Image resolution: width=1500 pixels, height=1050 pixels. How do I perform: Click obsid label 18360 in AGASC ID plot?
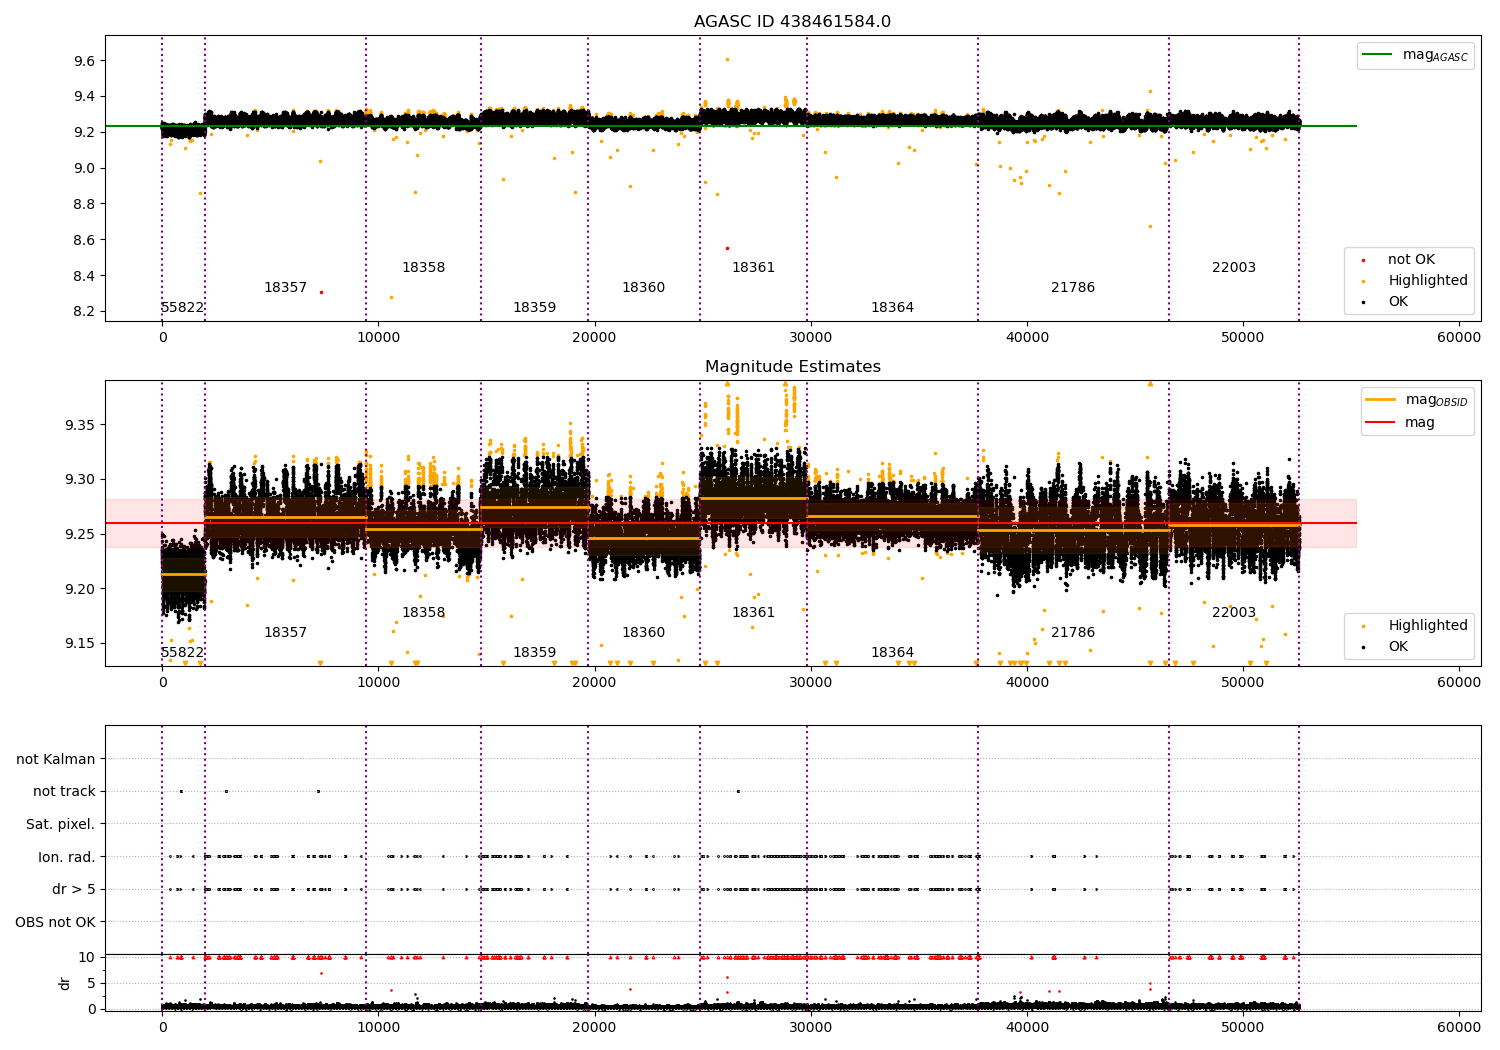643,288
